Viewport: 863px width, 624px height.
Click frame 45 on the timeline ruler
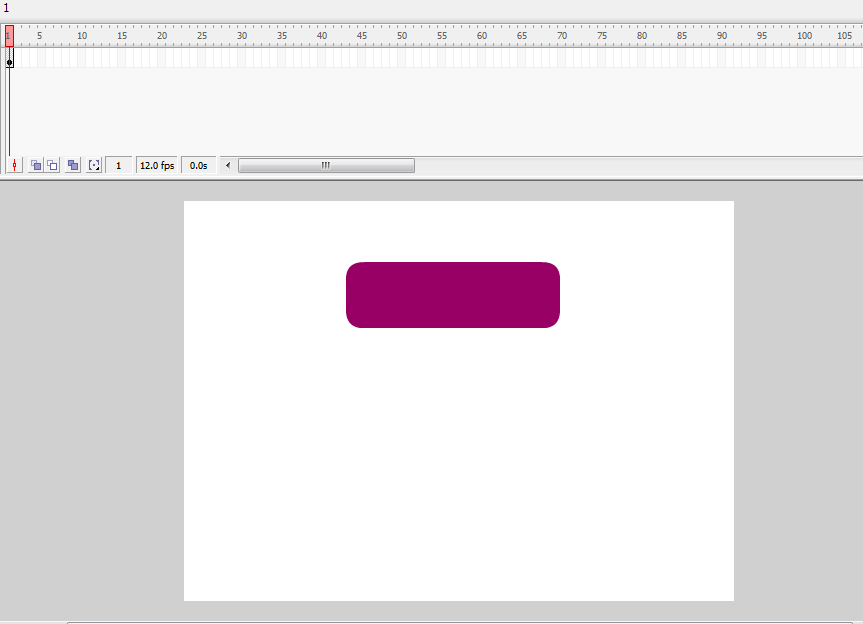tap(362, 36)
